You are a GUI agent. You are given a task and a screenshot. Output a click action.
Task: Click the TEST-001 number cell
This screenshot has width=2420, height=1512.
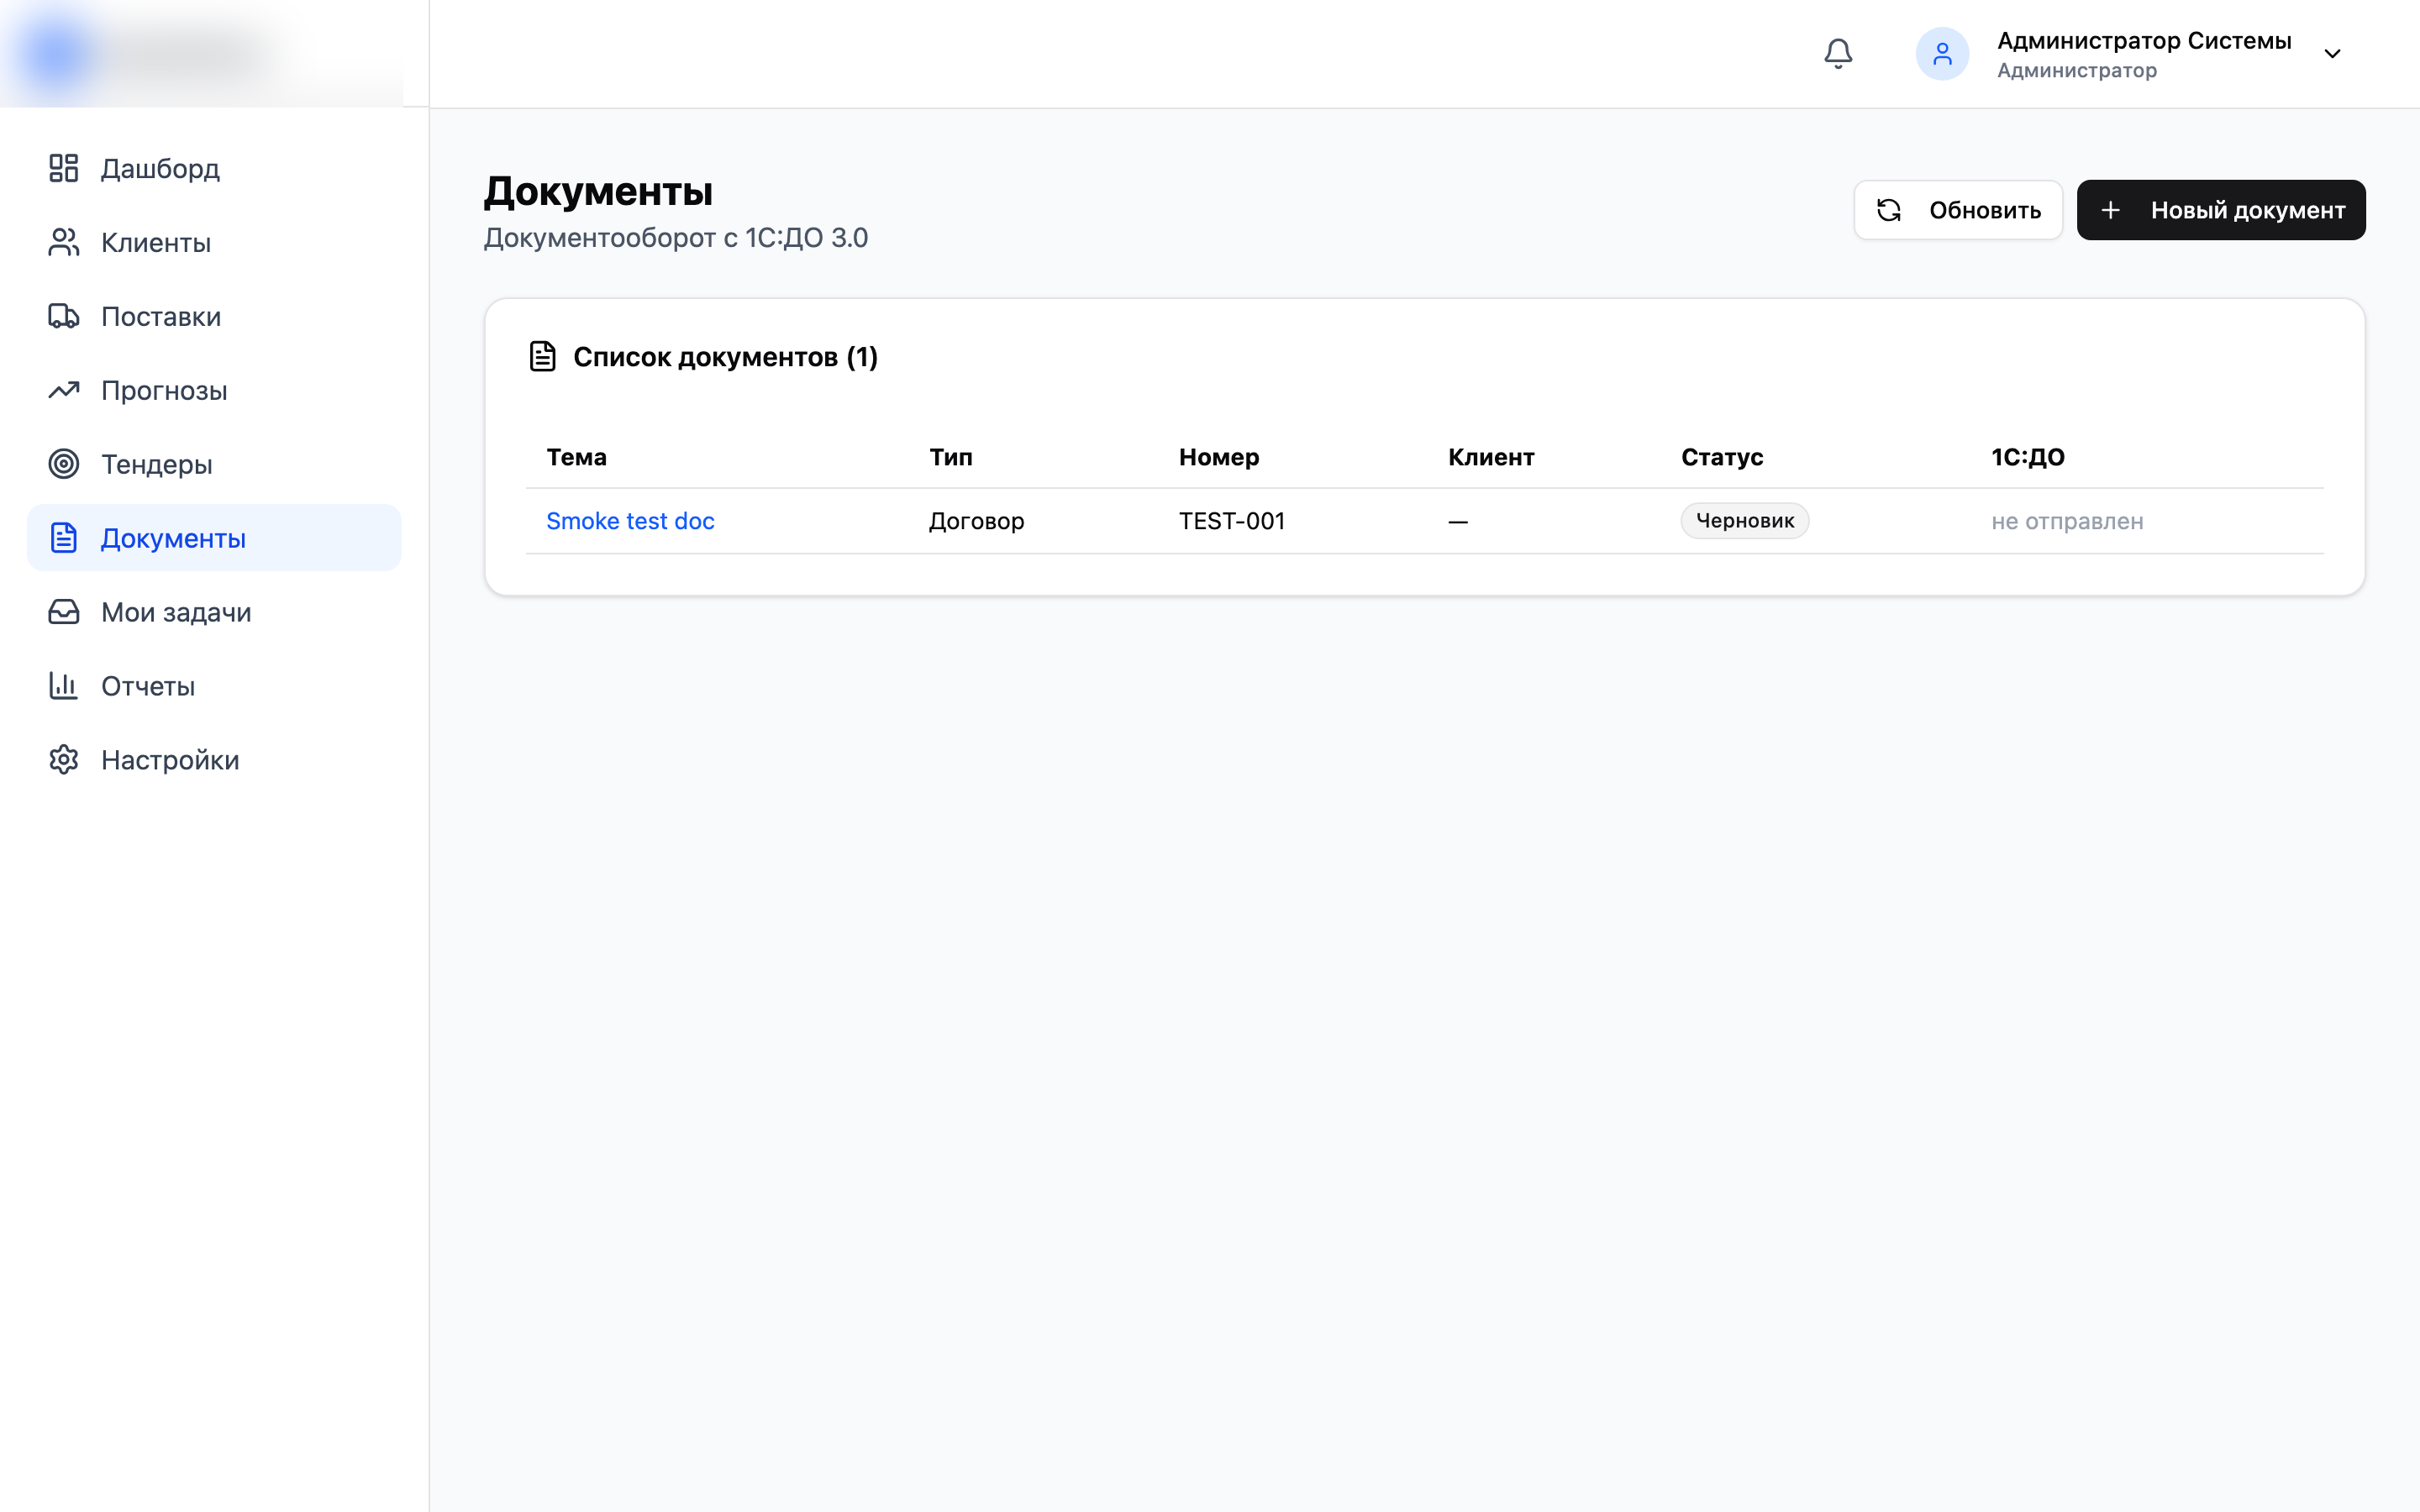1232,521
